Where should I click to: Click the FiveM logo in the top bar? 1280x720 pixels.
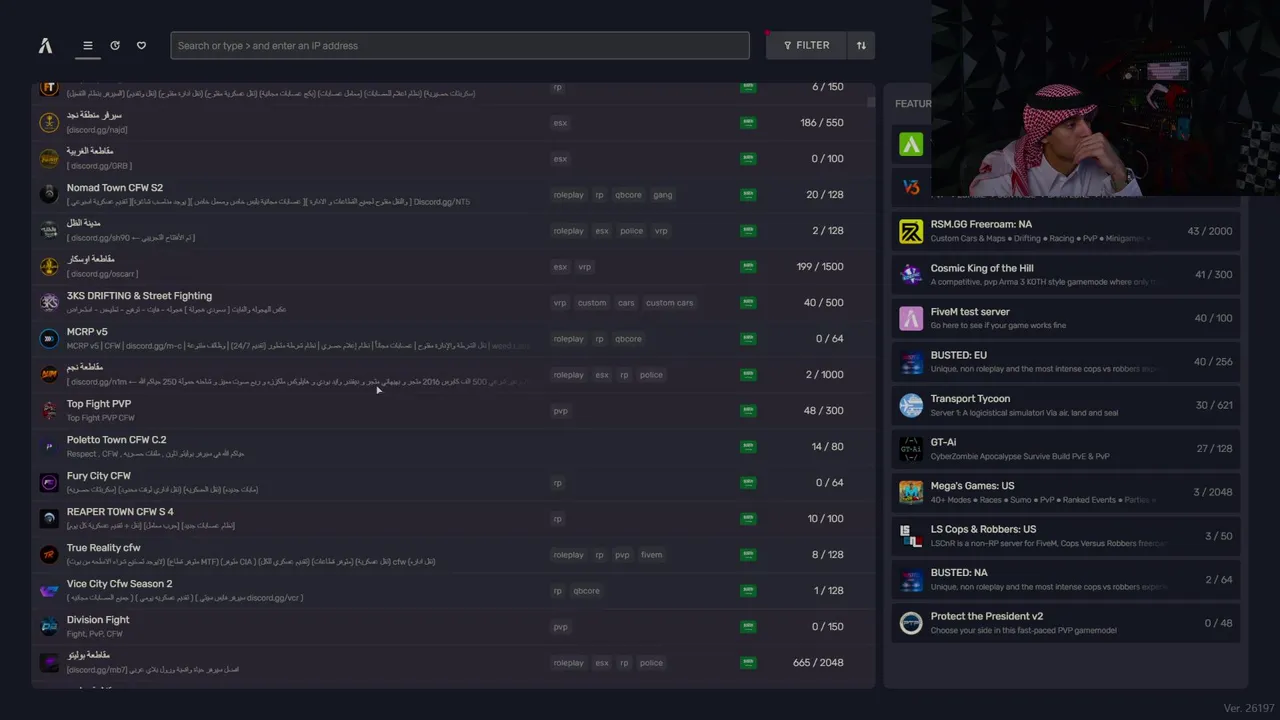45,45
